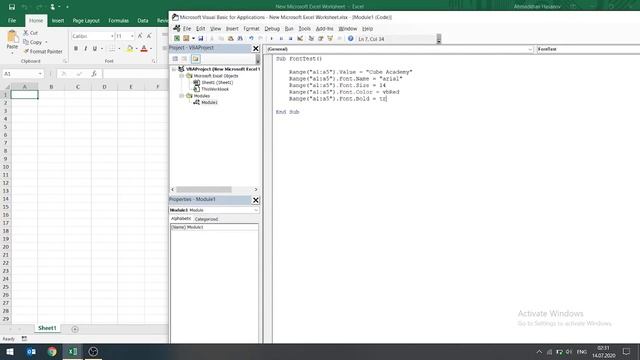Toggle Folders icon in Project panel
The width and height of the screenshot is (640, 360).
196,59
